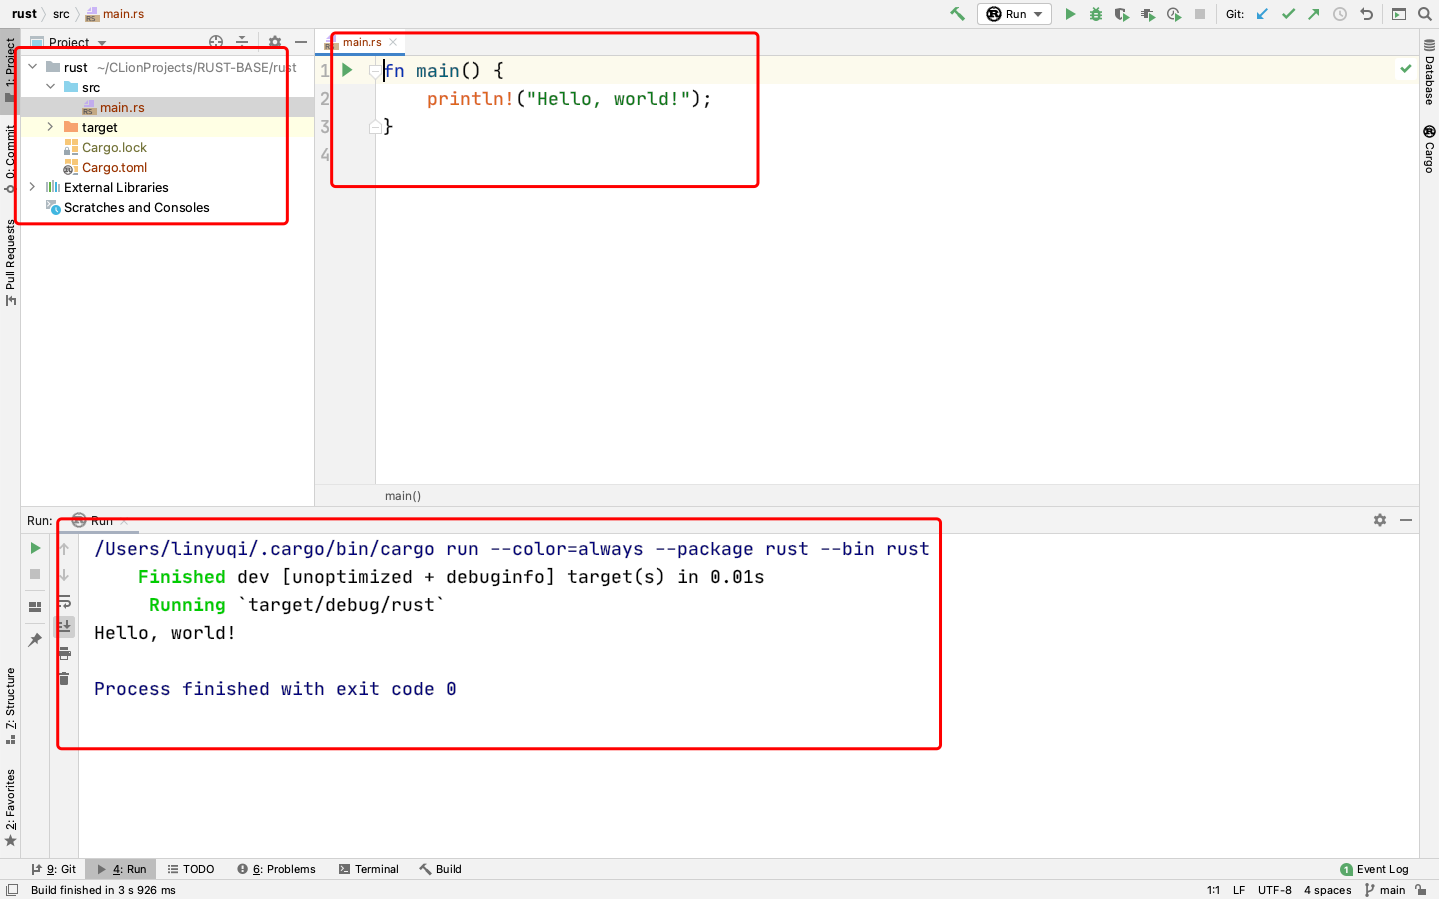The image size is (1439, 899).
Task: Click Clear All trash icon in console
Action: click(x=64, y=679)
